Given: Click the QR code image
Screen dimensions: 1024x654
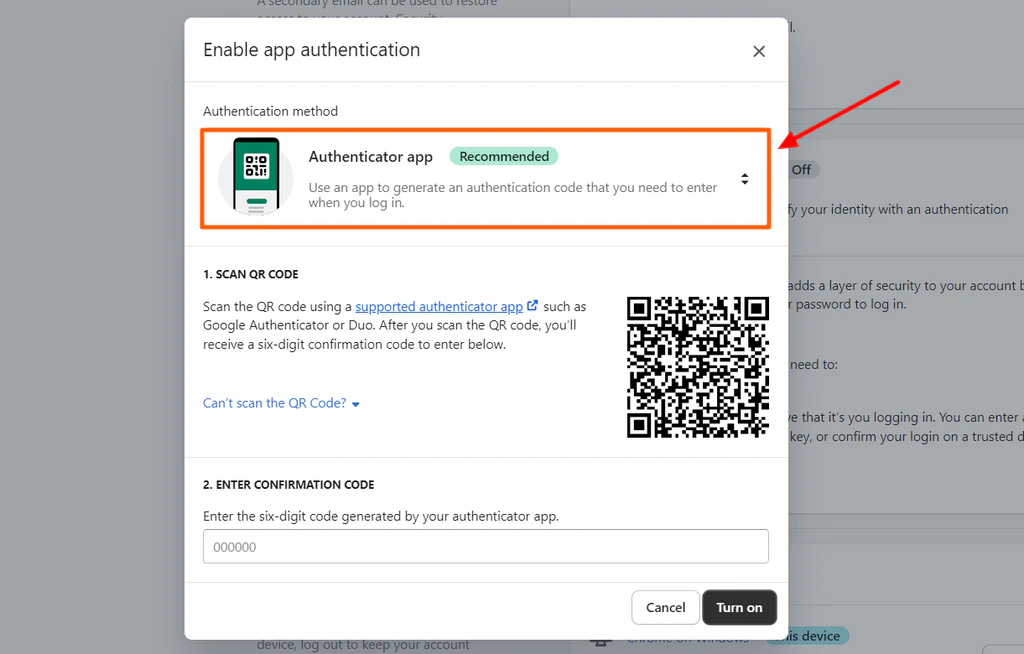Looking at the screenshot, I should (697, 367).
